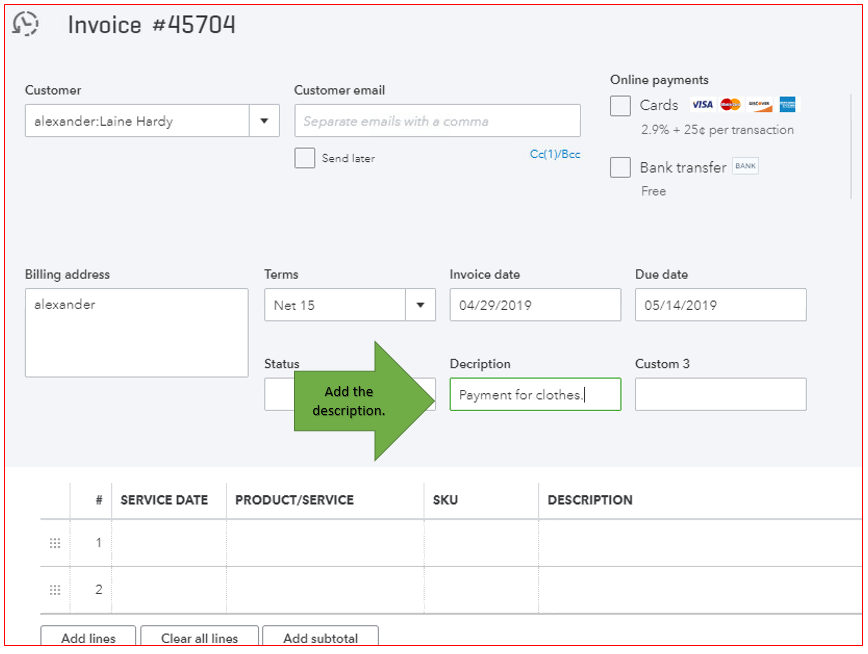Open the Customer dropdown arrow
868x654 pixels.
pos(264,121)
